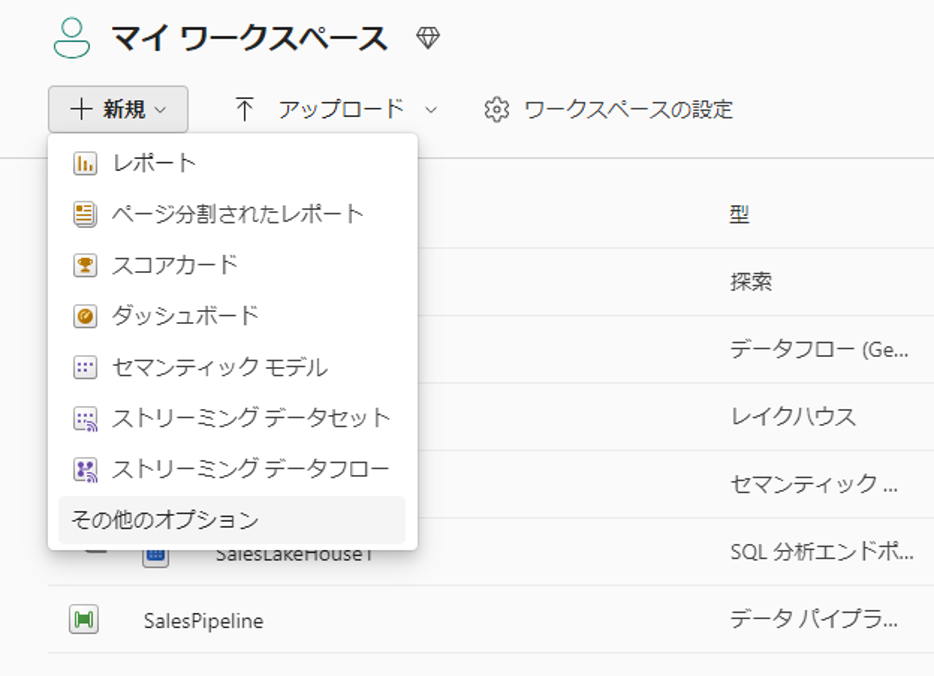Click the レポート chart icon
The height and width of the screenshot is (676, 934).
pyautogui.click(x=85, y=163)
